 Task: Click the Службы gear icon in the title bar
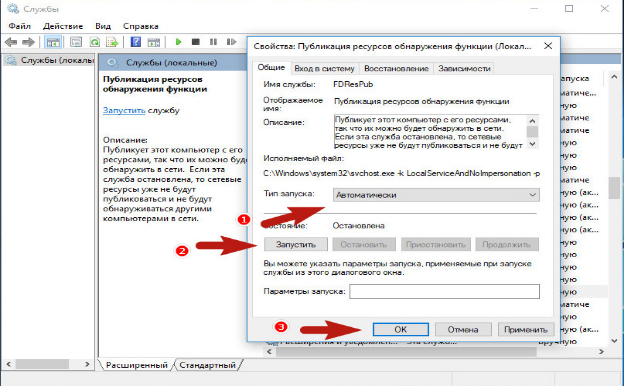(x=13, y=8)
